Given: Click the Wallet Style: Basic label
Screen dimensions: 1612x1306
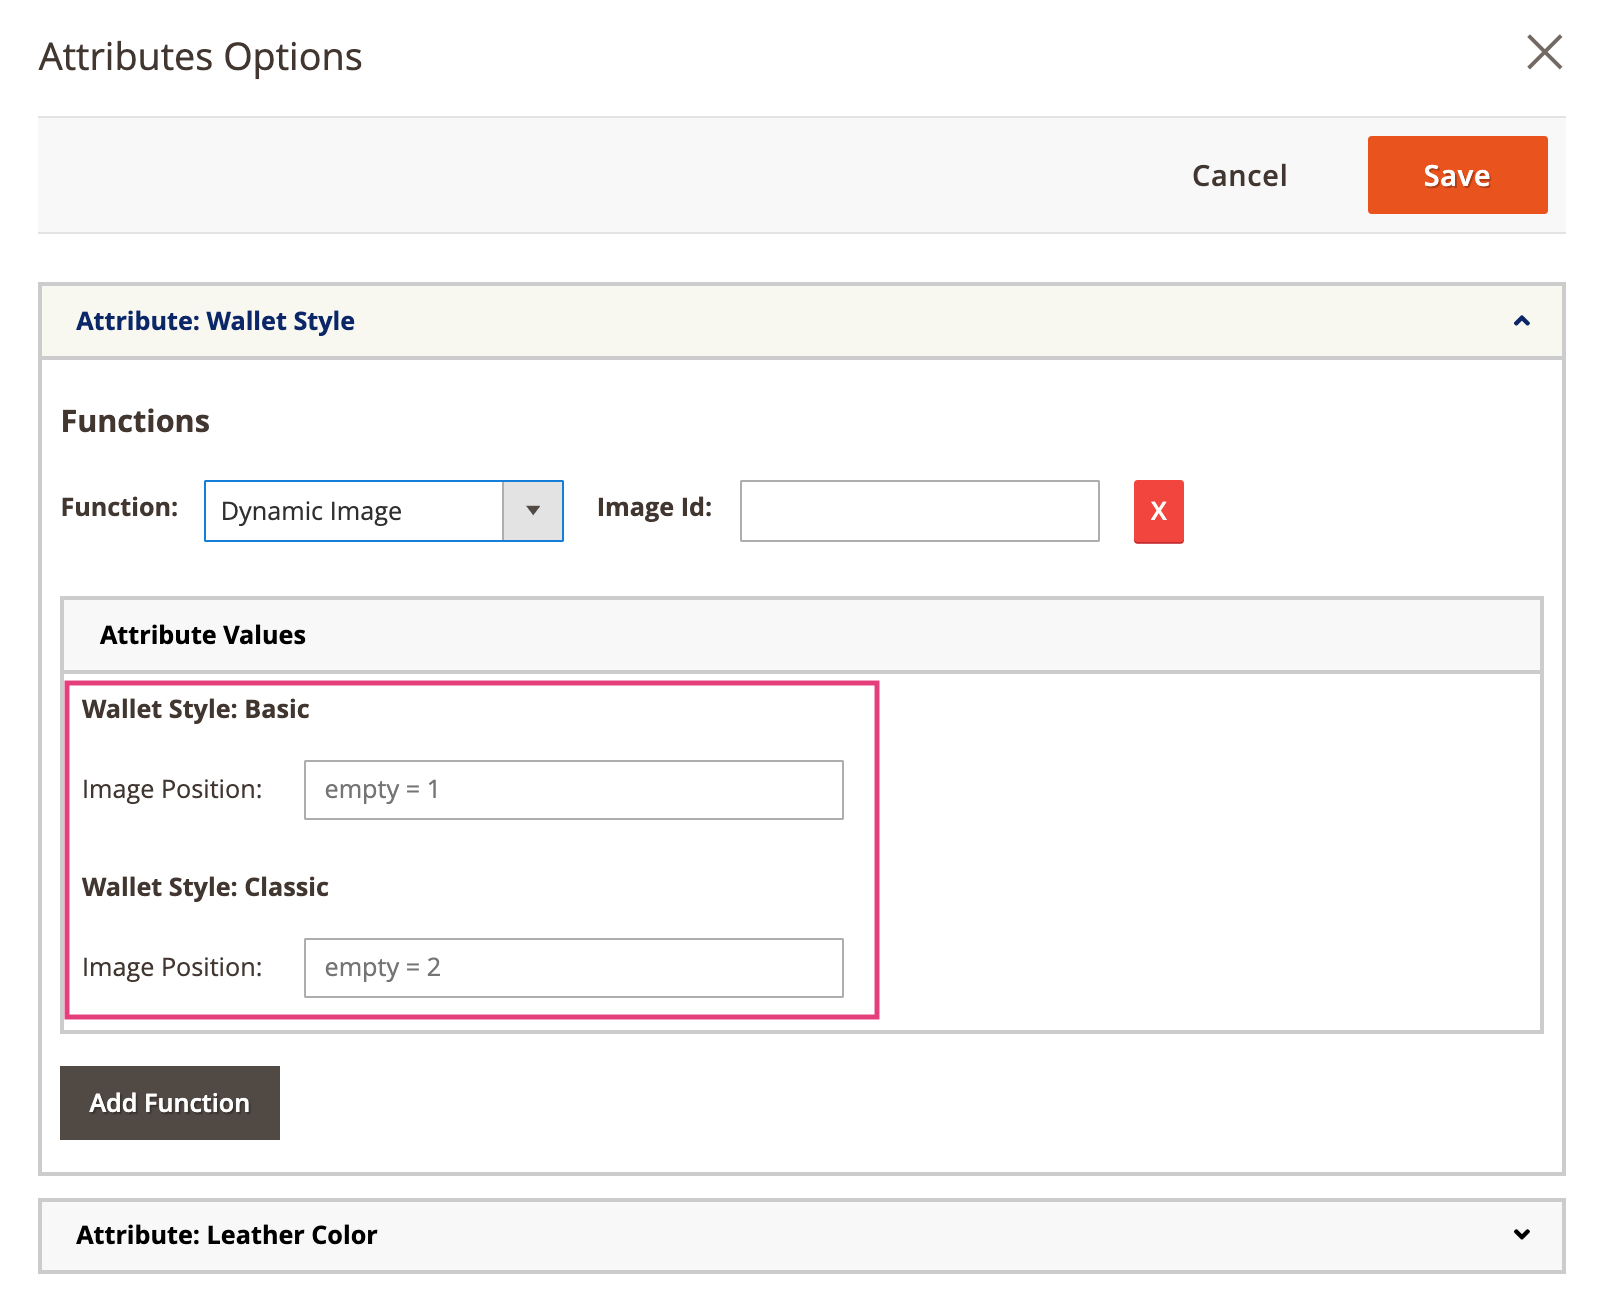Looking at the screenshot, I should 196,709.
